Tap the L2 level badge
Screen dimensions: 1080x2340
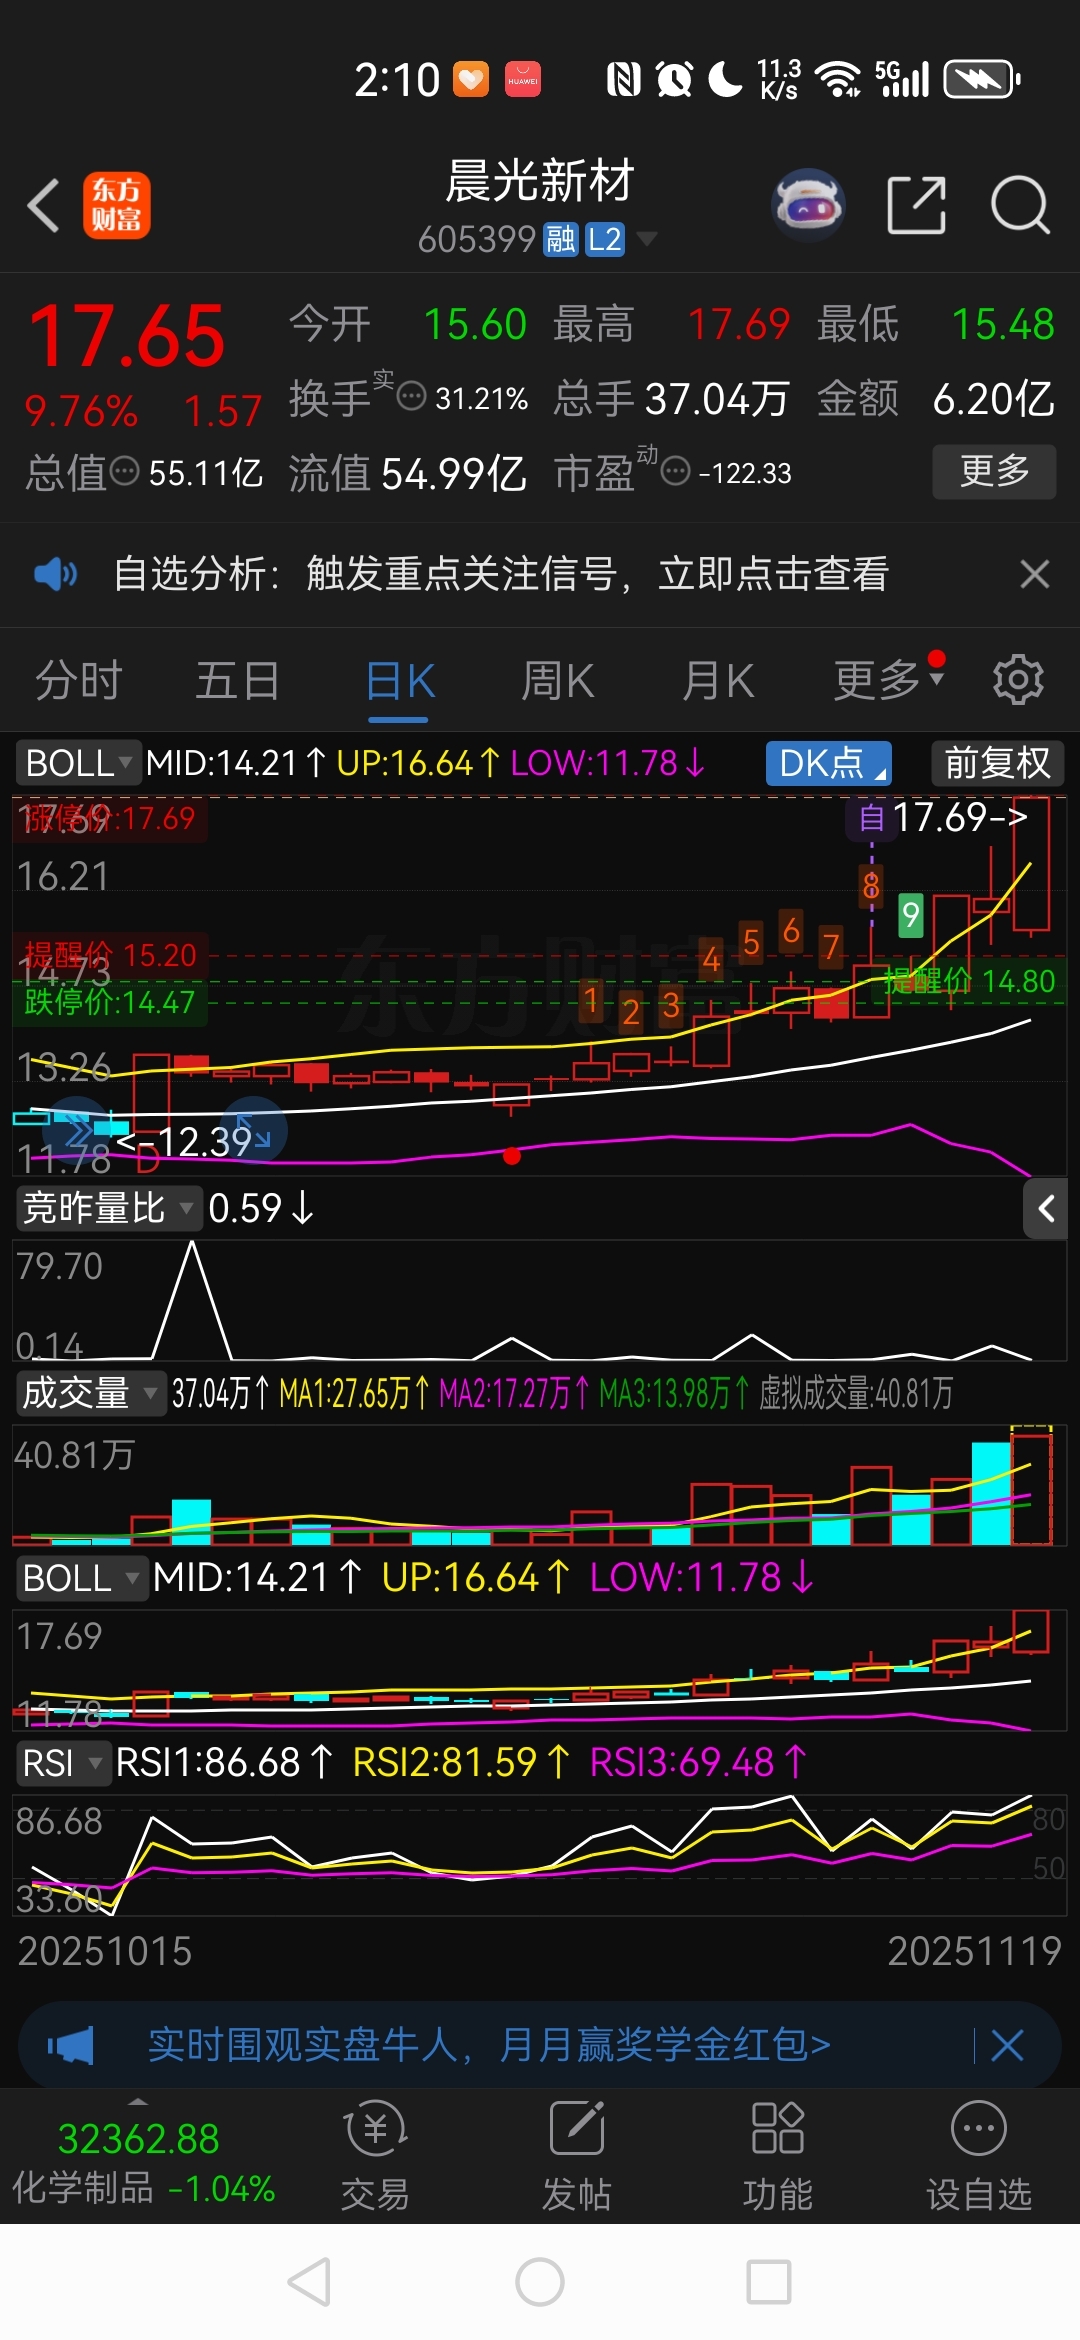click(605, 240)
